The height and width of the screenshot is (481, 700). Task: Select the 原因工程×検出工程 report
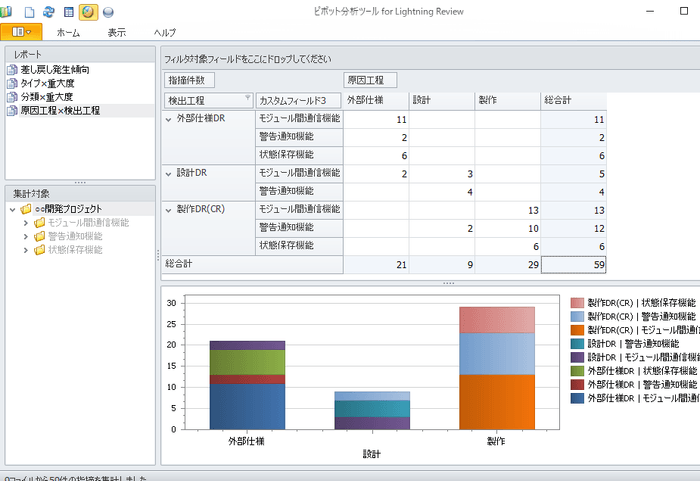tap(60, 111)
